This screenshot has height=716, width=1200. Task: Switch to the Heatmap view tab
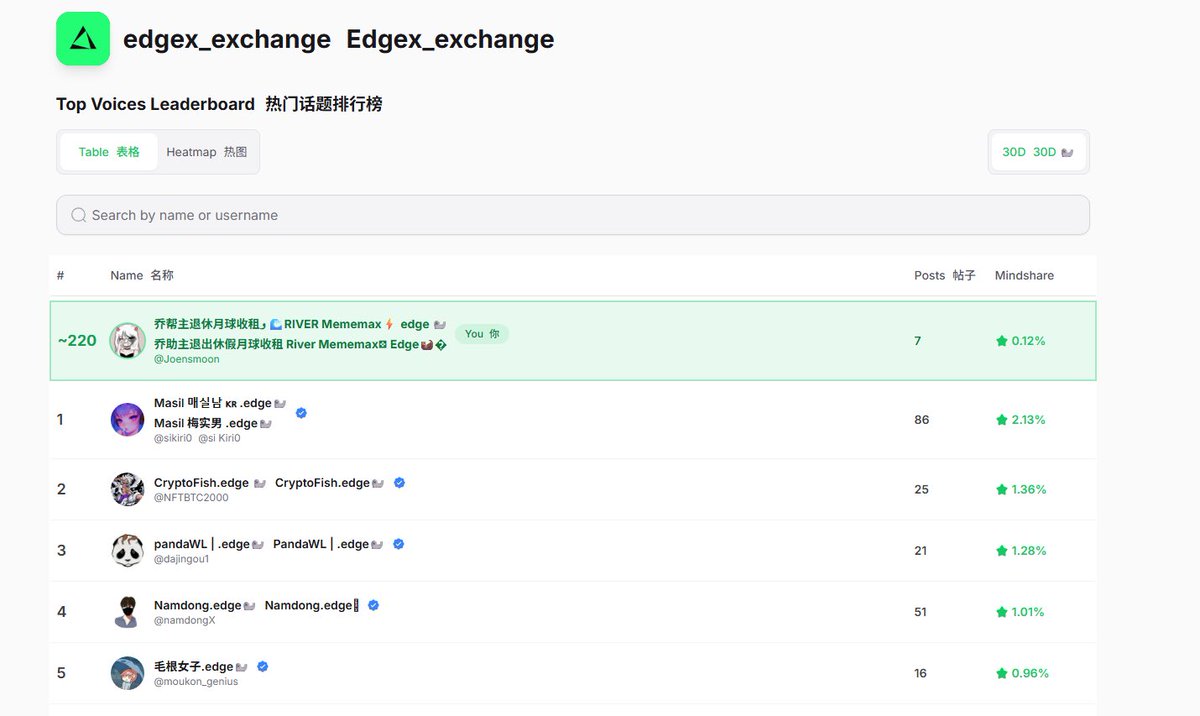pos(206,152)
